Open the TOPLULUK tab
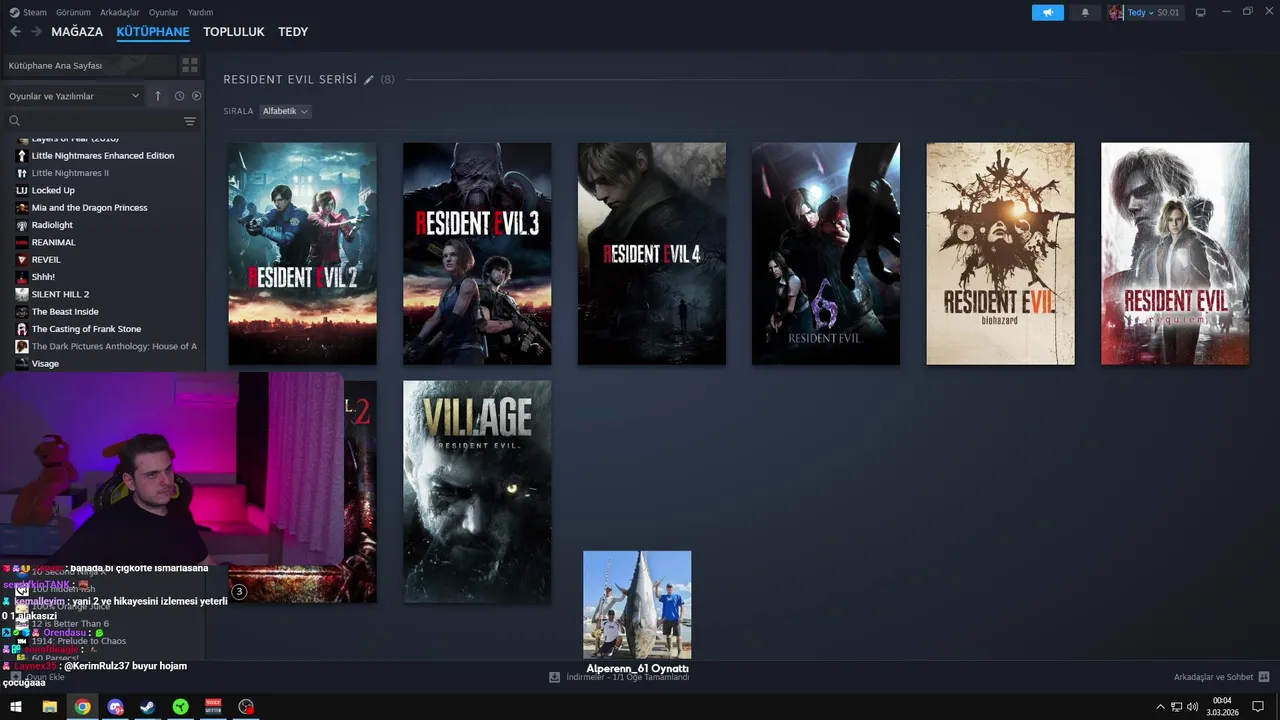This screenshot has height=720, width=1280. 234,32
